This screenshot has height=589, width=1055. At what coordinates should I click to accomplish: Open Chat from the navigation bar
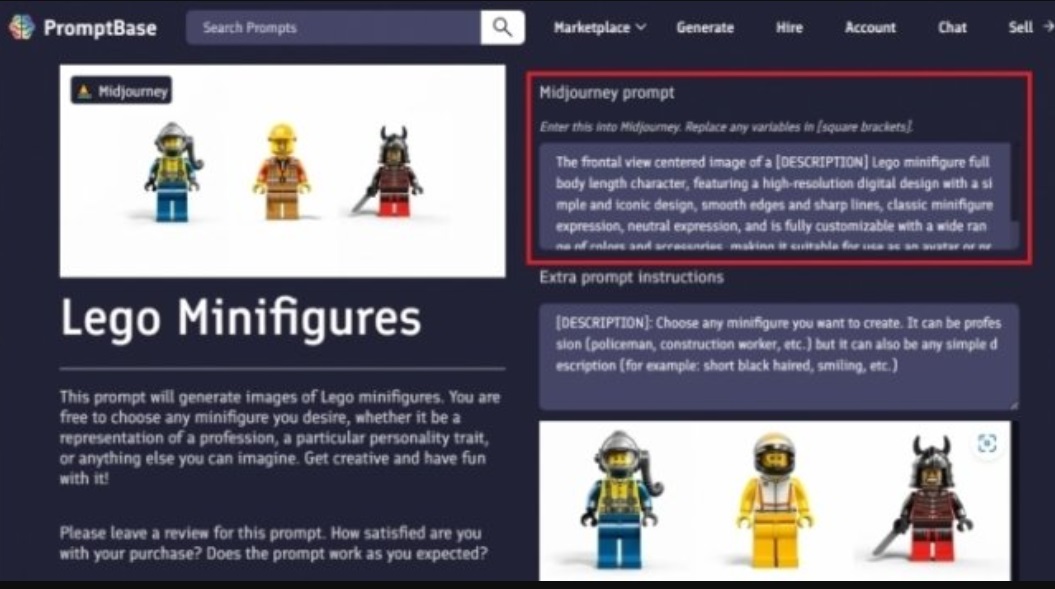(x=952, y=28)
